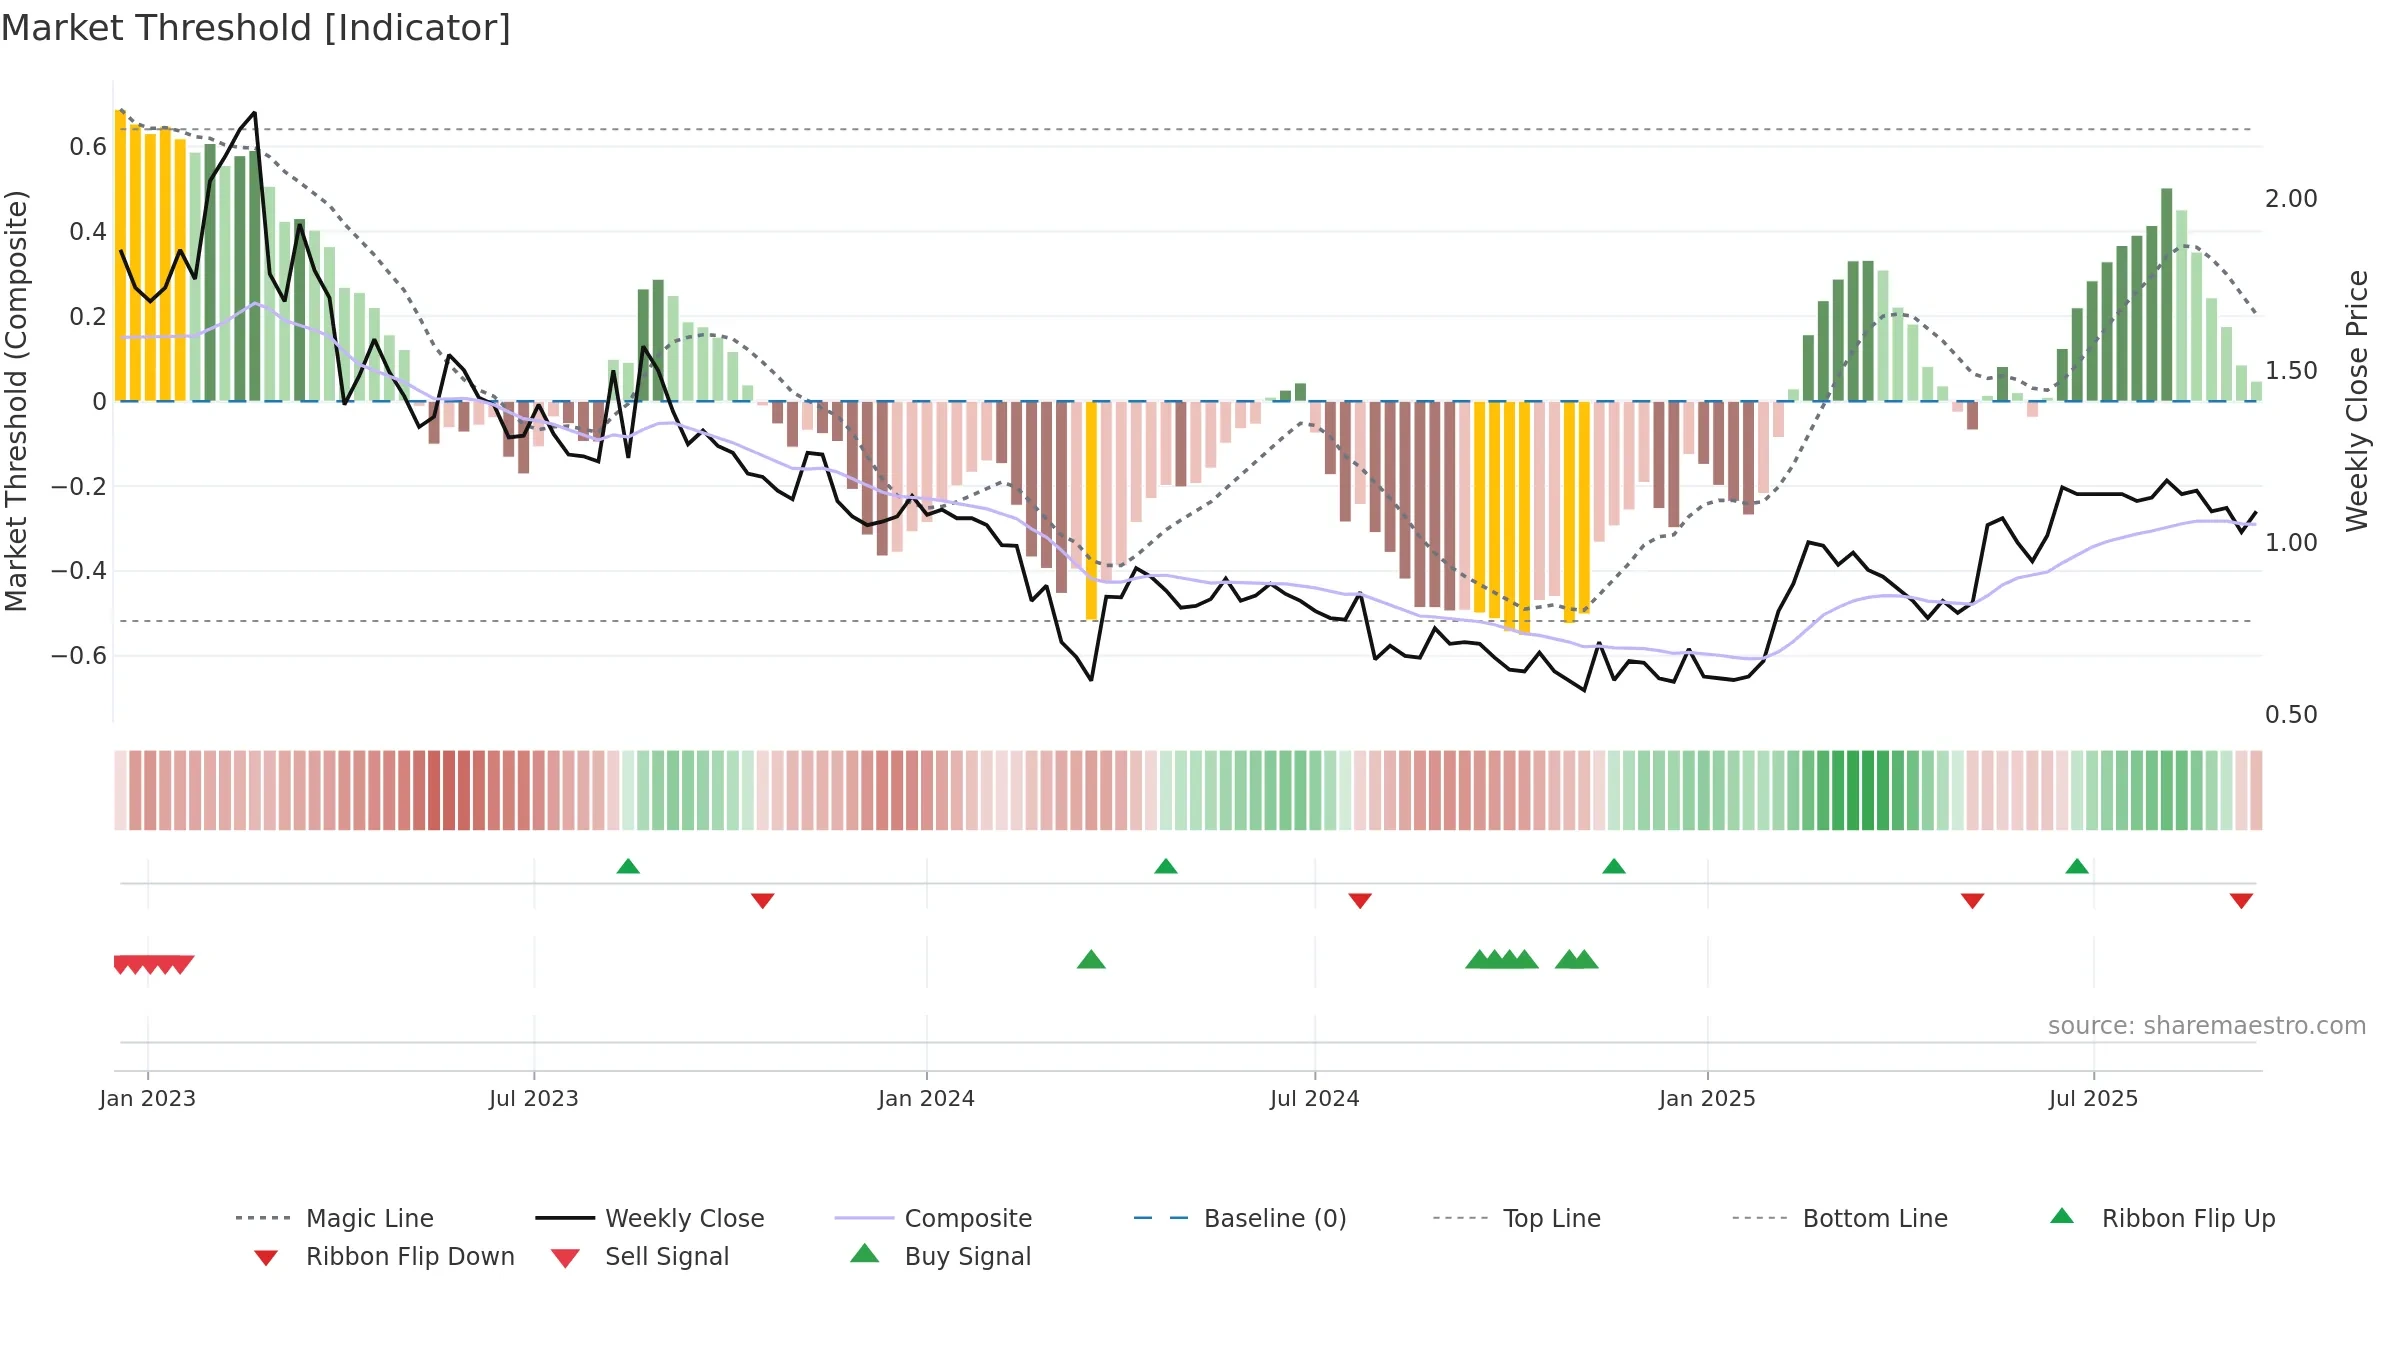
Task: Toggle the Sell Signal legend entry
Action: 640,1256
